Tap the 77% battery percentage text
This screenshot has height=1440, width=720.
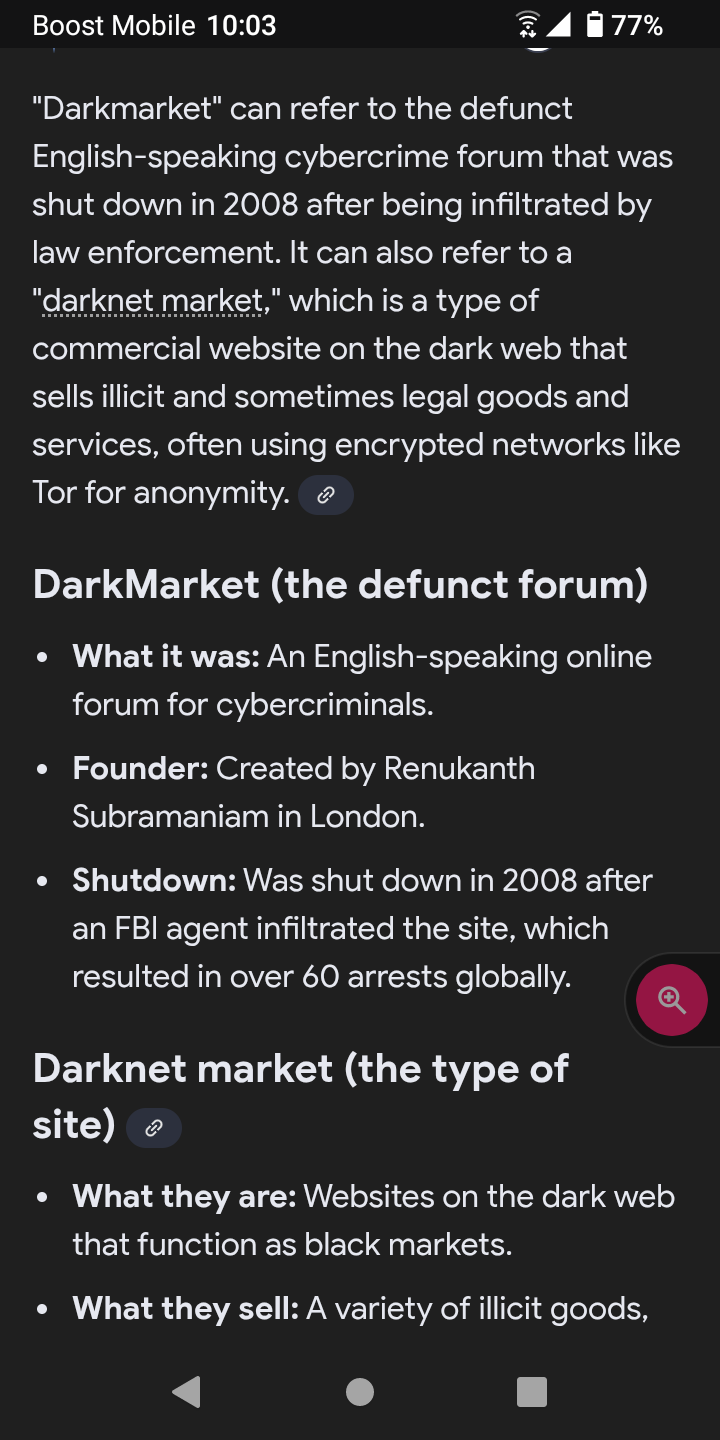tap(637, 25)
